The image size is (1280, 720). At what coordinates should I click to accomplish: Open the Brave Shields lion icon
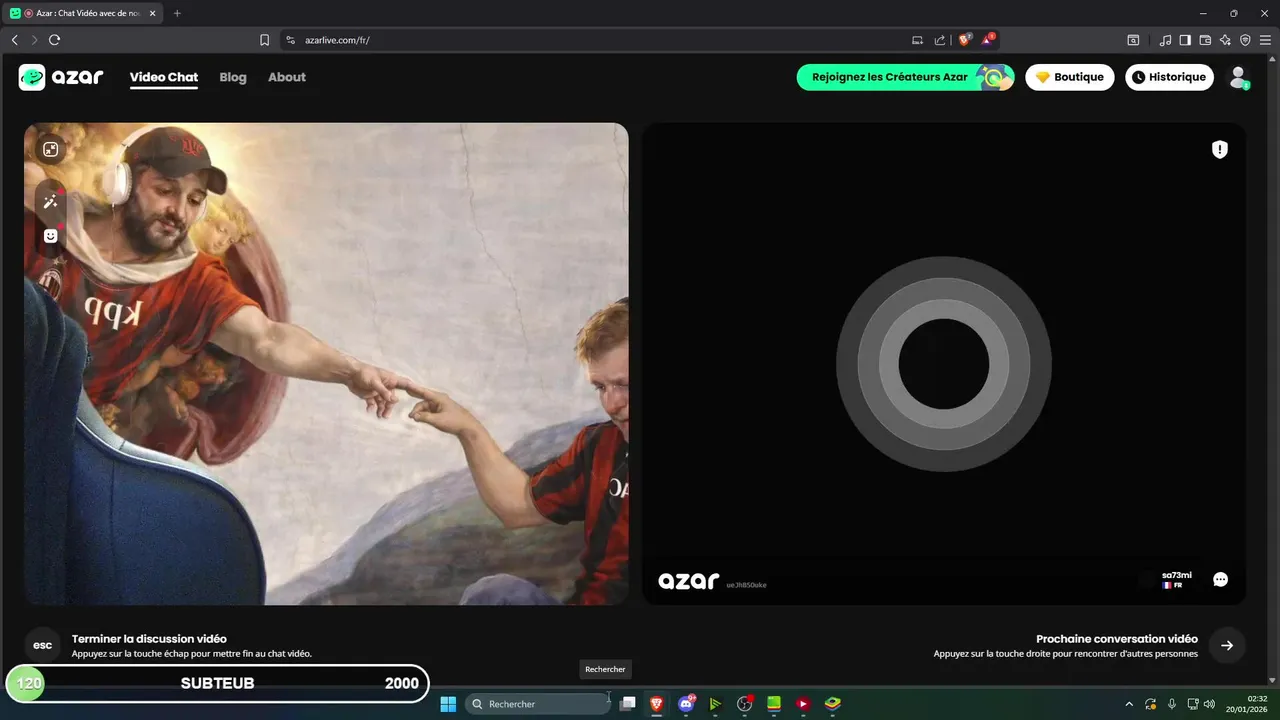pyautogui.click(x=965, y=40)
